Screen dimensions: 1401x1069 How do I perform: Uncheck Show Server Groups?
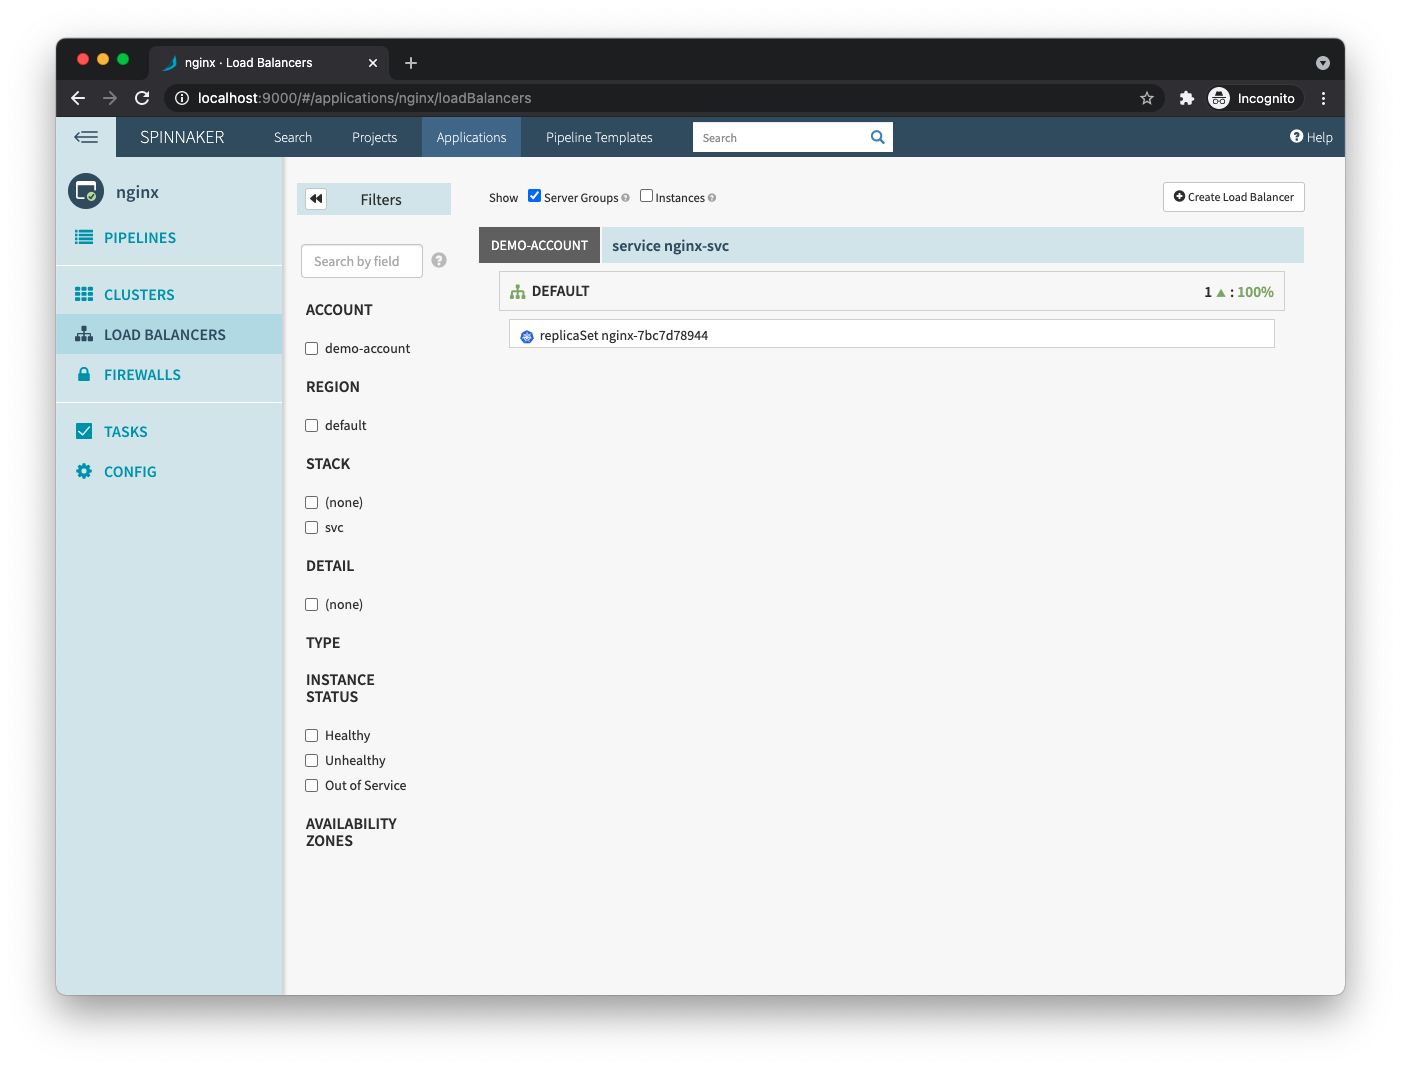point(534,196)
